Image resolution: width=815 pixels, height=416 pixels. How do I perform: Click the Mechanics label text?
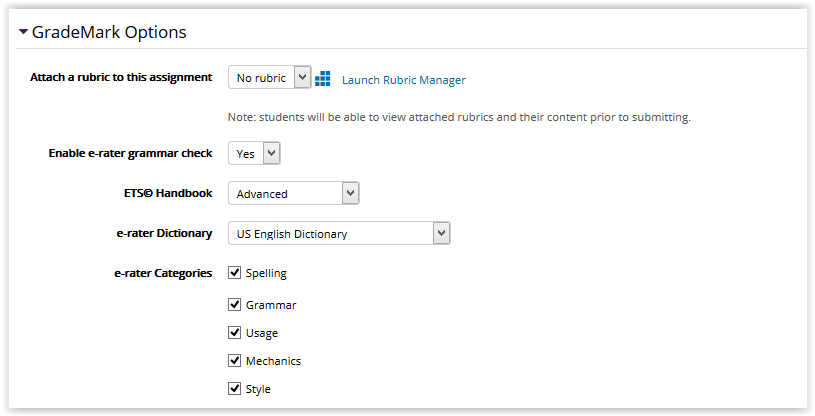coord(273,361)
